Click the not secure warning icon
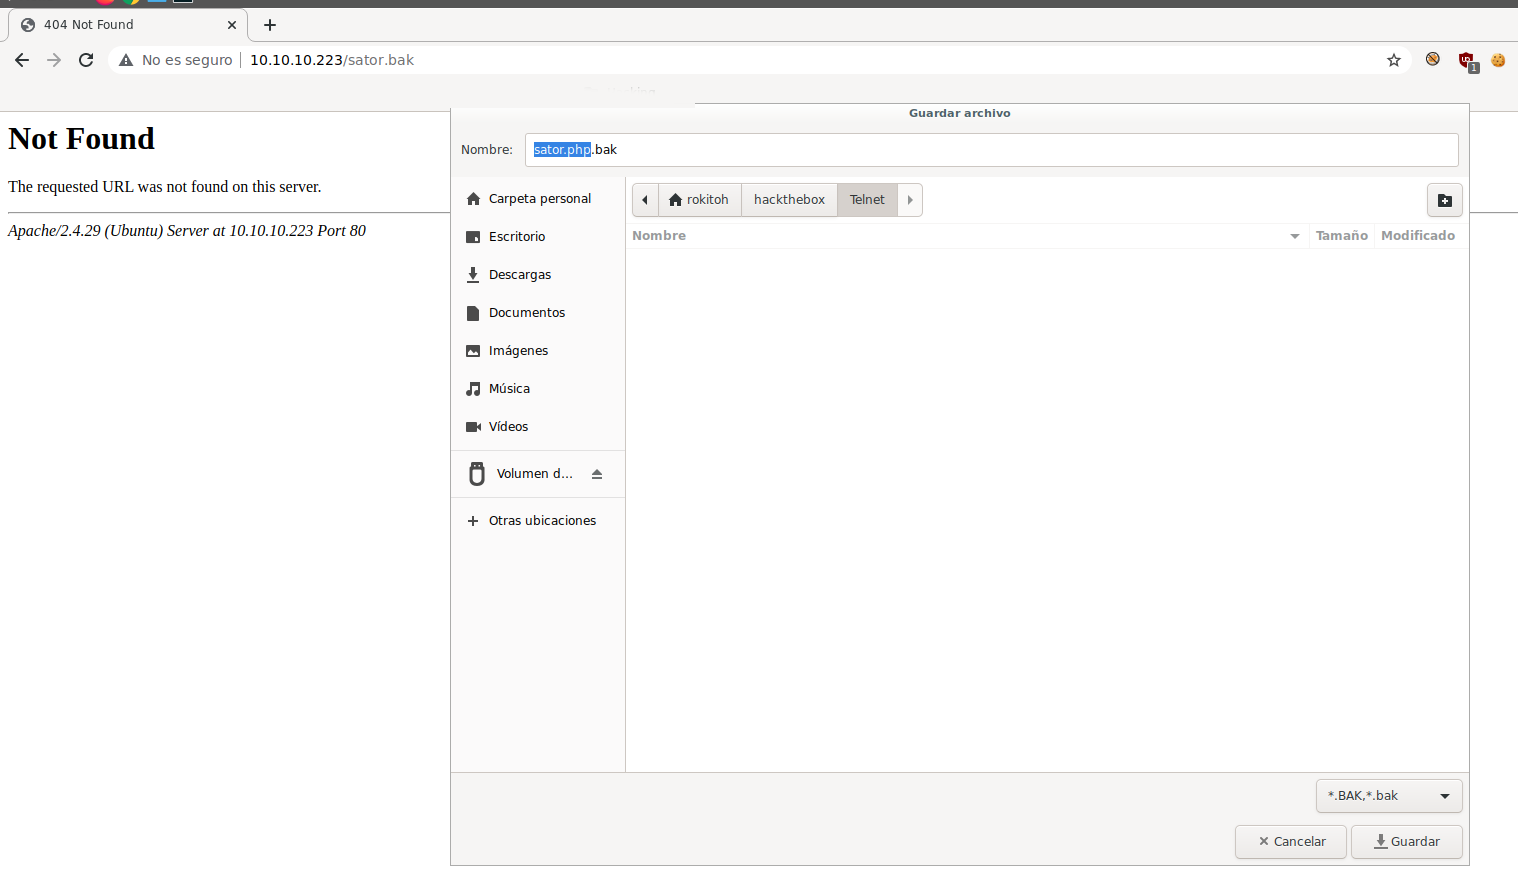 pyautogui.click(x=126, y=60)
